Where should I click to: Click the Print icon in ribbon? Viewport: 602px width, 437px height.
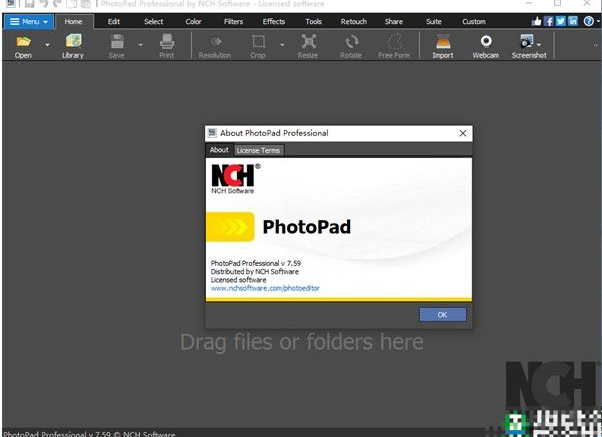167,46
